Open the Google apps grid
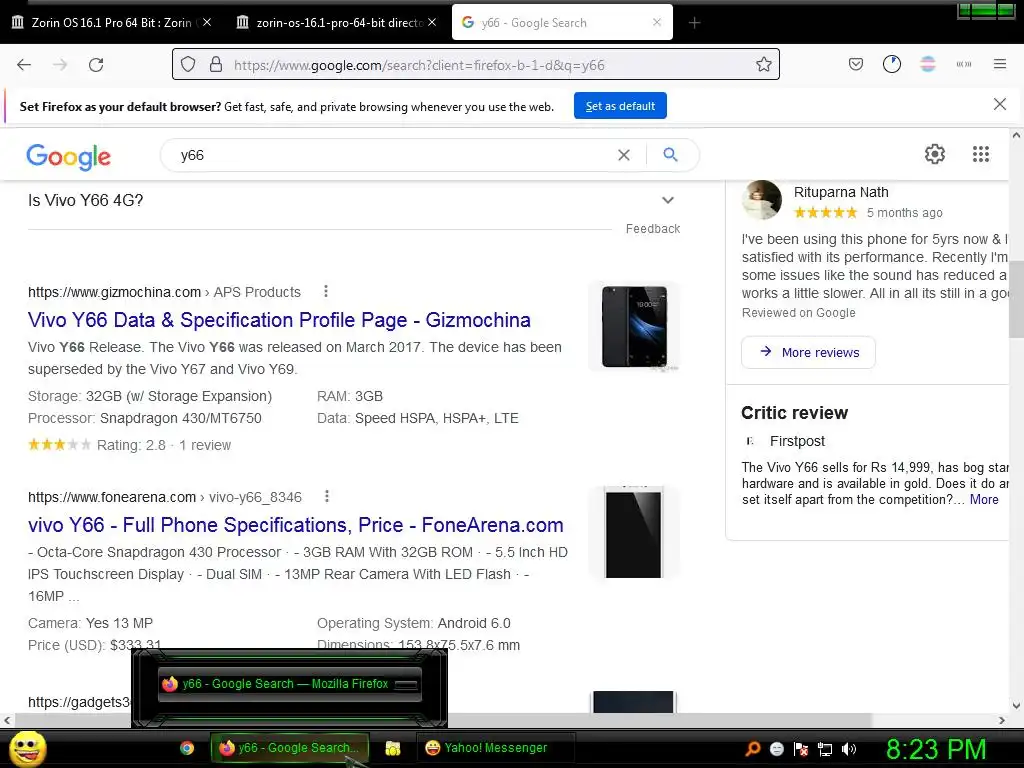 (x=980, y=154)
